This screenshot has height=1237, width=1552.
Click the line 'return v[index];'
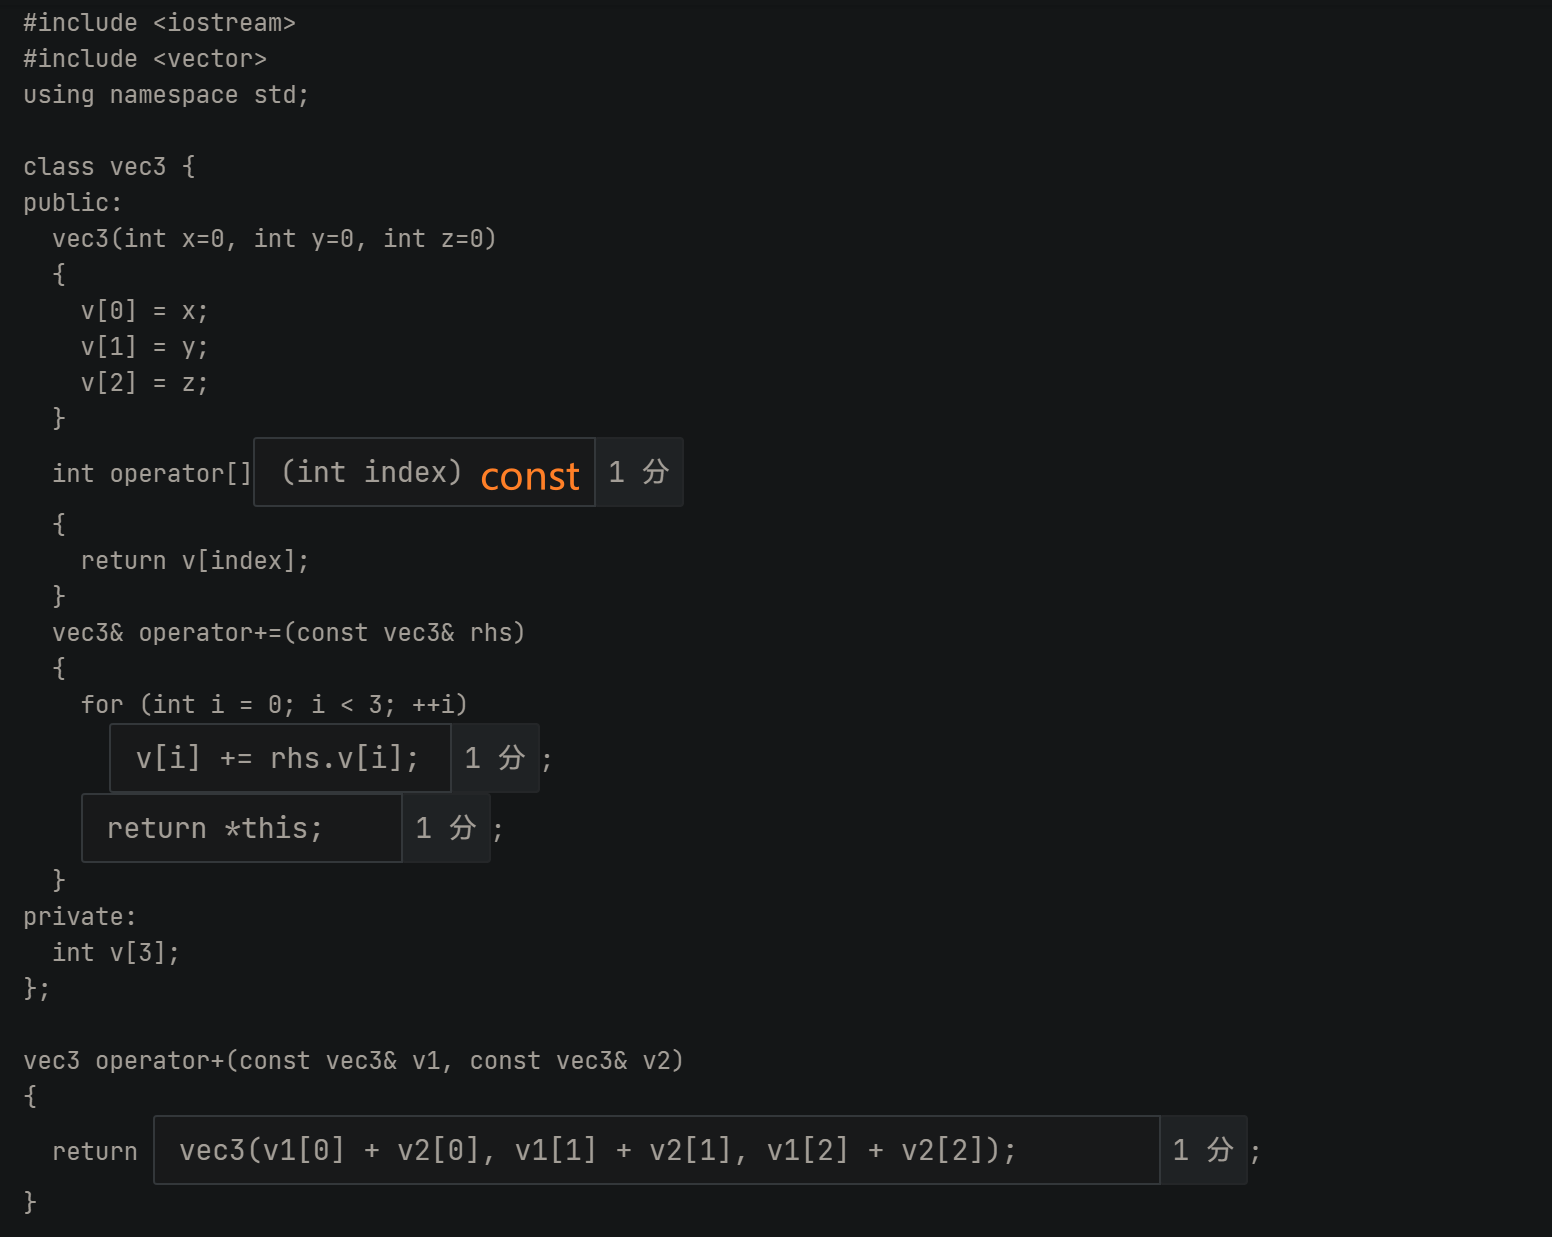pos(195,561)
